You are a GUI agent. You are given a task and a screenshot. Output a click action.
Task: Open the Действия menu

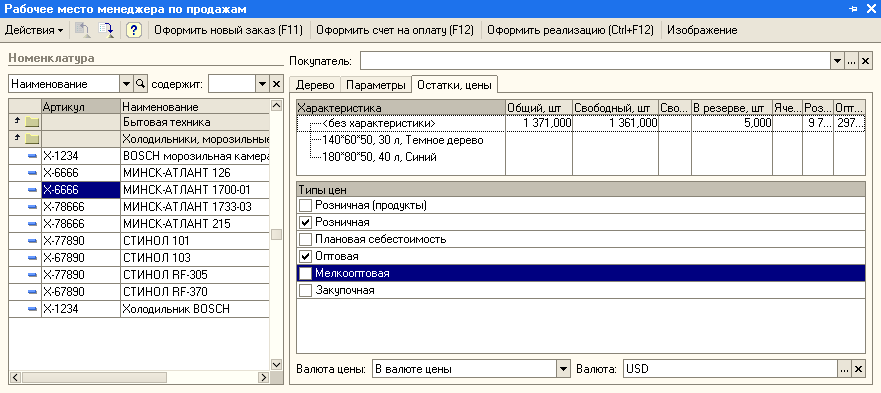34,30
